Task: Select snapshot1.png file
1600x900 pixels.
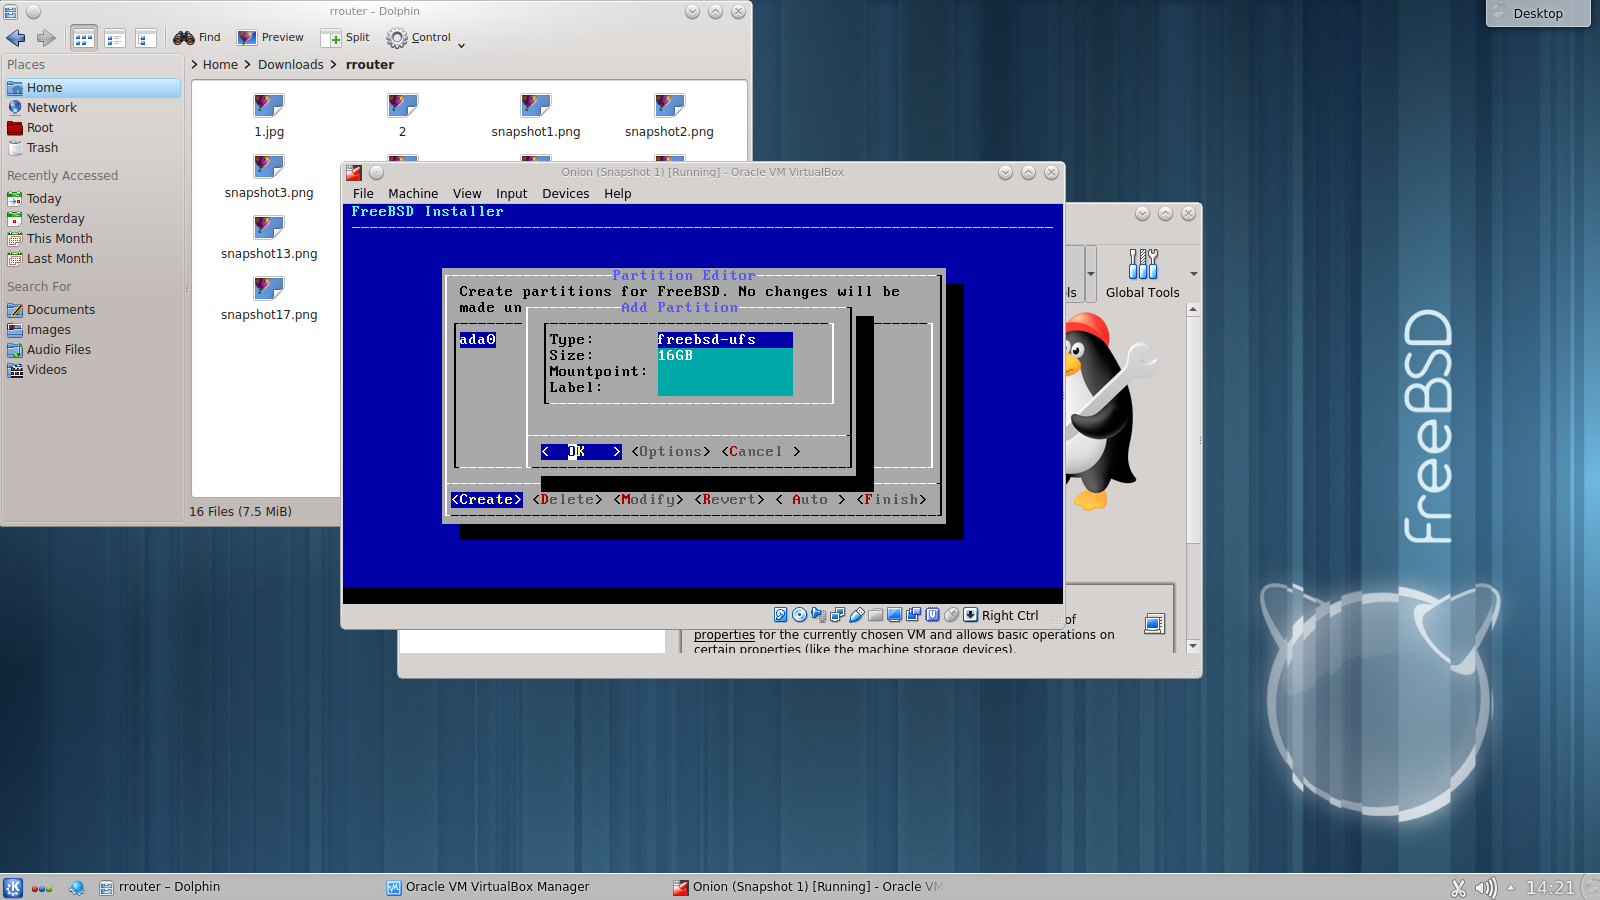Action: [x=536, y=115]
